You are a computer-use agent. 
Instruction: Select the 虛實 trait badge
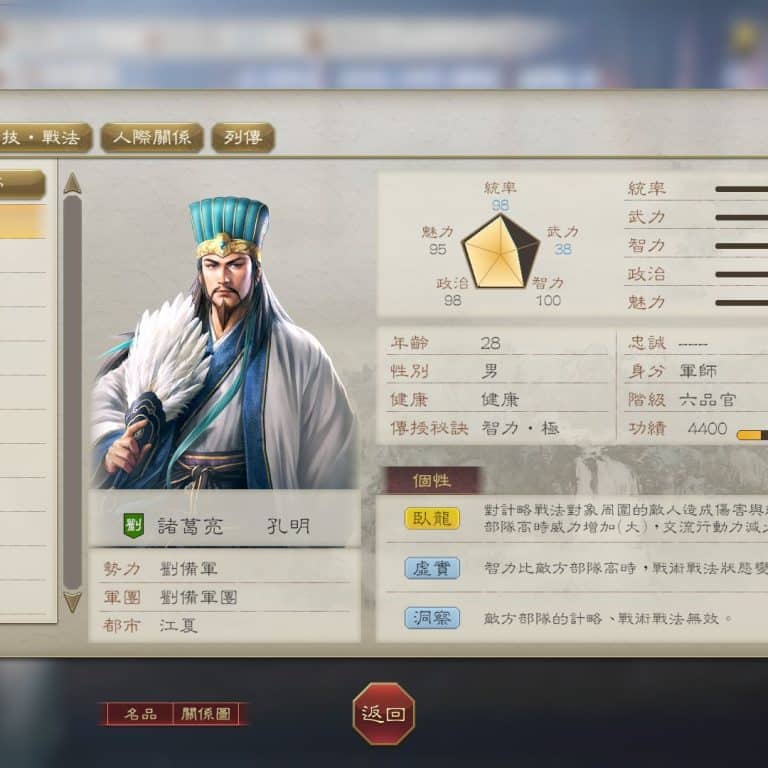click(x=432, y=568)
